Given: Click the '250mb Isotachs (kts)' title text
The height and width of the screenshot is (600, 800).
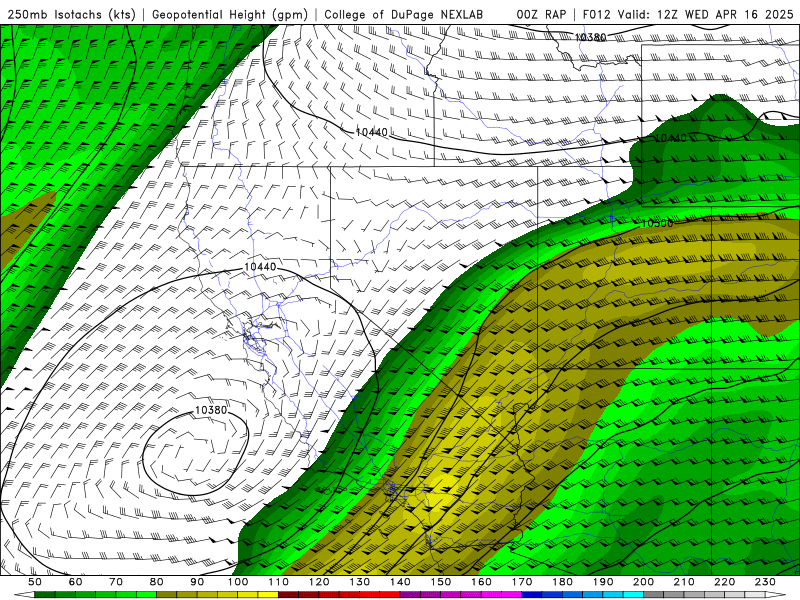Looking at the screenshot, I should coord(71,15).
